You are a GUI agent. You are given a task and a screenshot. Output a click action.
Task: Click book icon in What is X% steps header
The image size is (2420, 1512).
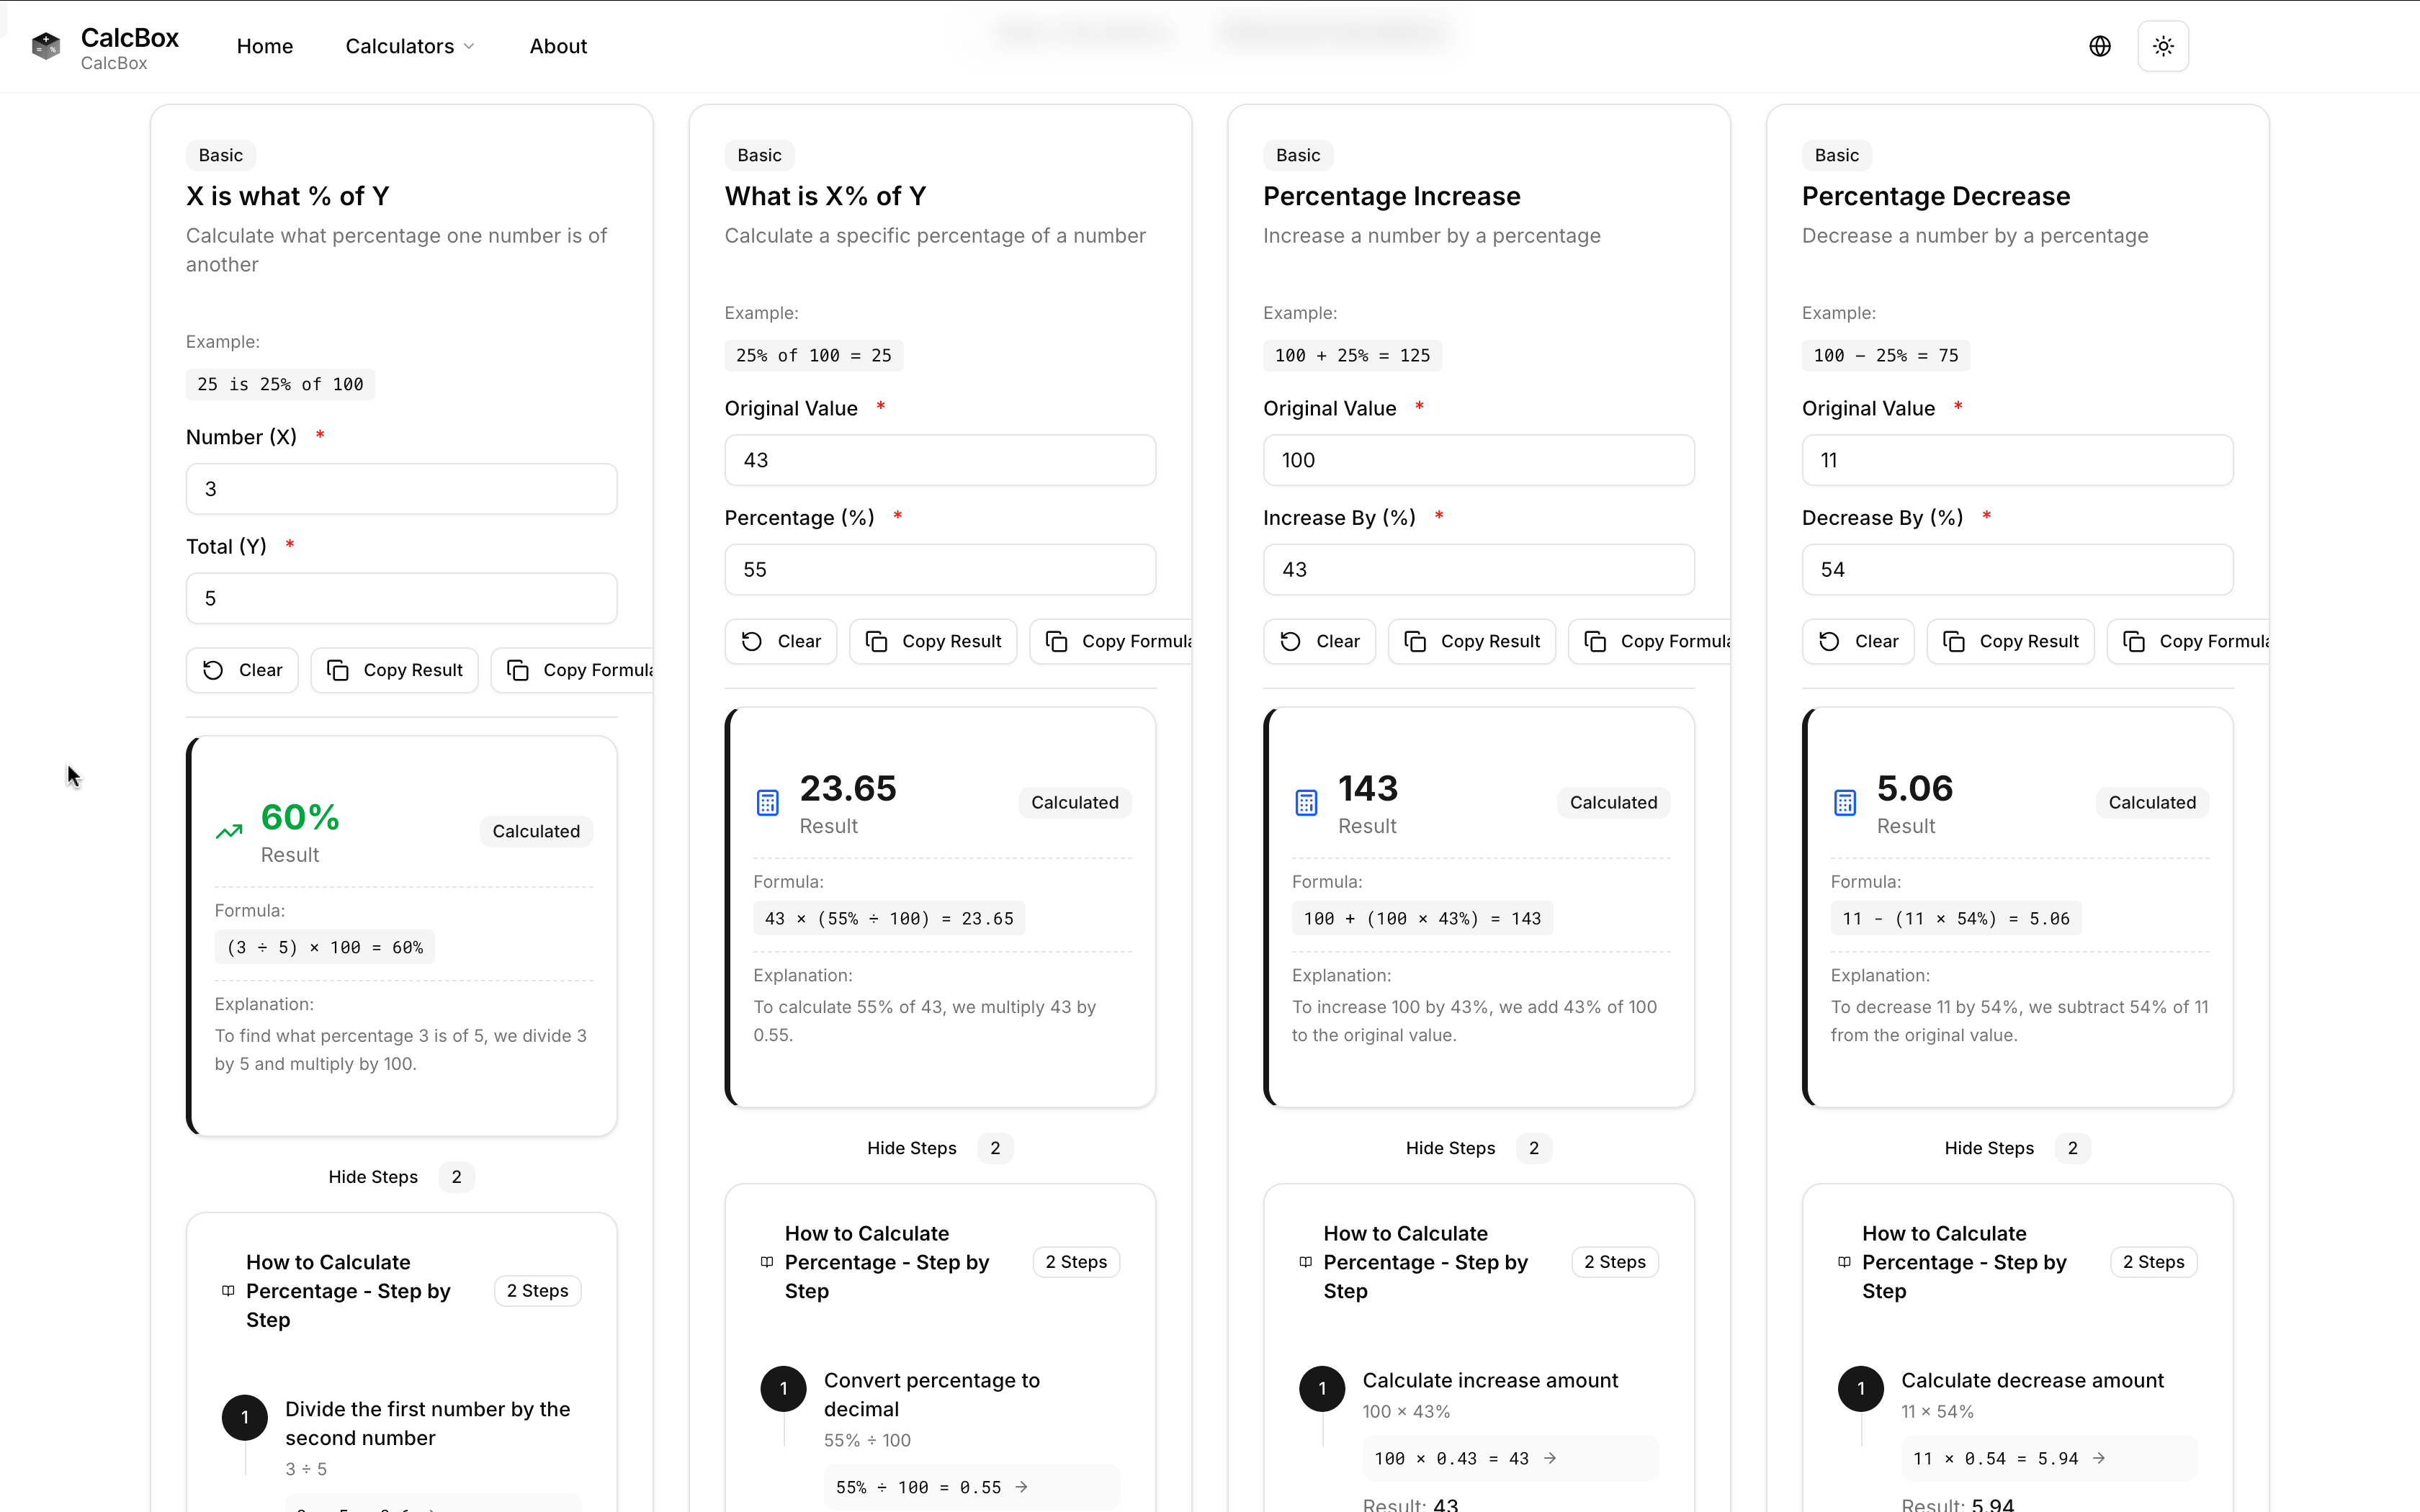pos(767,1262)
